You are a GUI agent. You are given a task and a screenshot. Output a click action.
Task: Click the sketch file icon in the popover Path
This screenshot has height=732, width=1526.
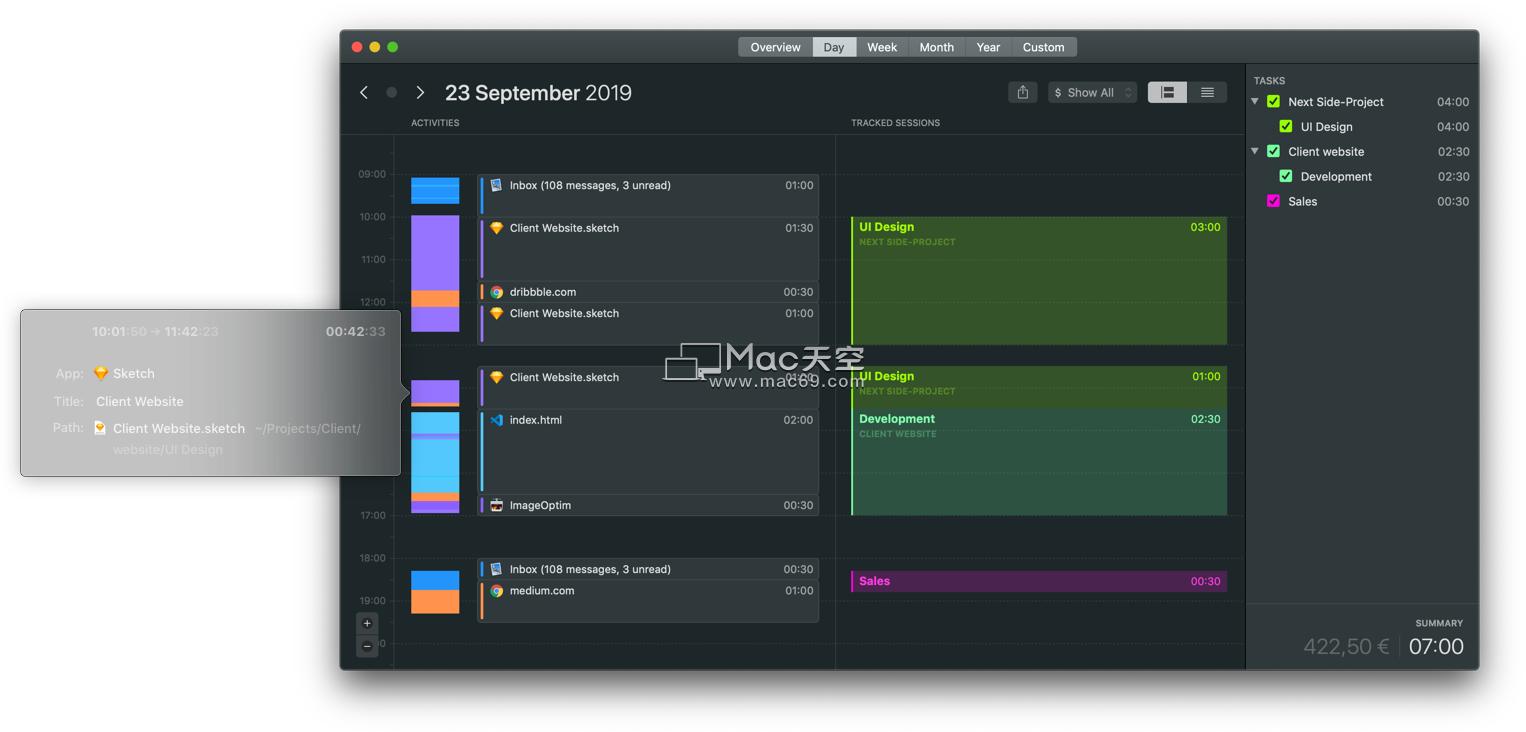(100, 428)
